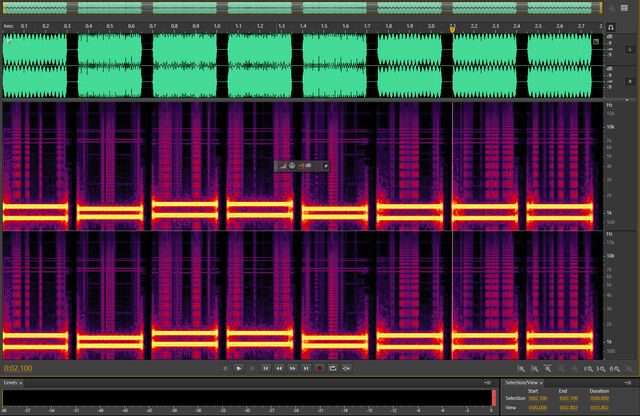Click the grid view icon at top right
The image size is (640, 416).
(624, 8)
